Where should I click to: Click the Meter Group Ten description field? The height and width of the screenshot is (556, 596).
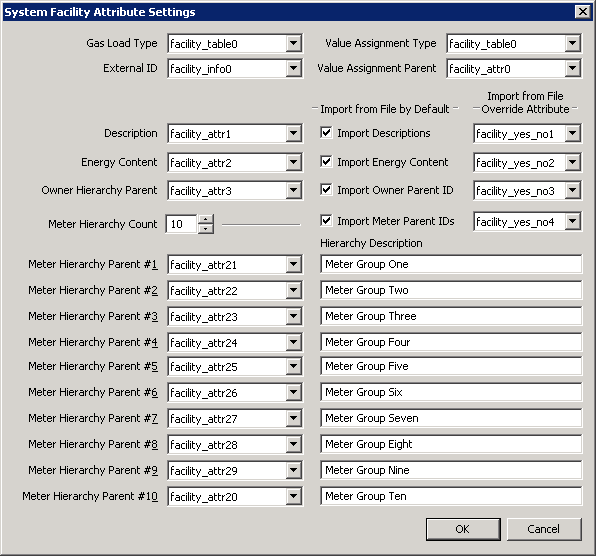[451, 496]
